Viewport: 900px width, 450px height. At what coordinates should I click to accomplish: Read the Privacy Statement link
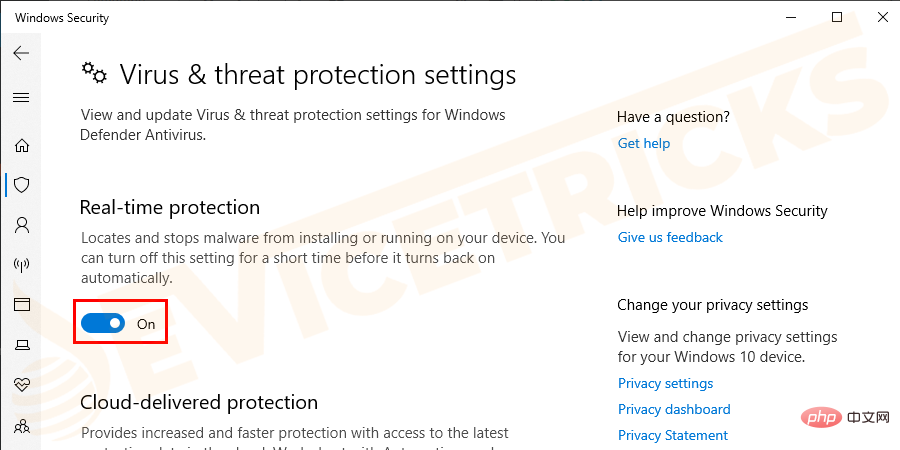(672, 435)
